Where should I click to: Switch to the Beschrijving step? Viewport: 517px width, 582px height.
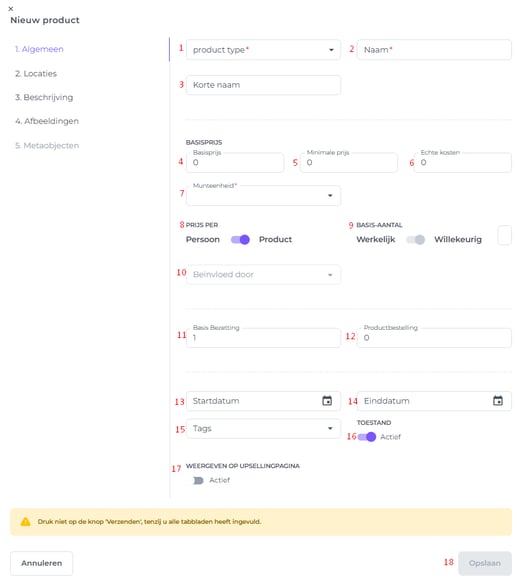[44, 97]
